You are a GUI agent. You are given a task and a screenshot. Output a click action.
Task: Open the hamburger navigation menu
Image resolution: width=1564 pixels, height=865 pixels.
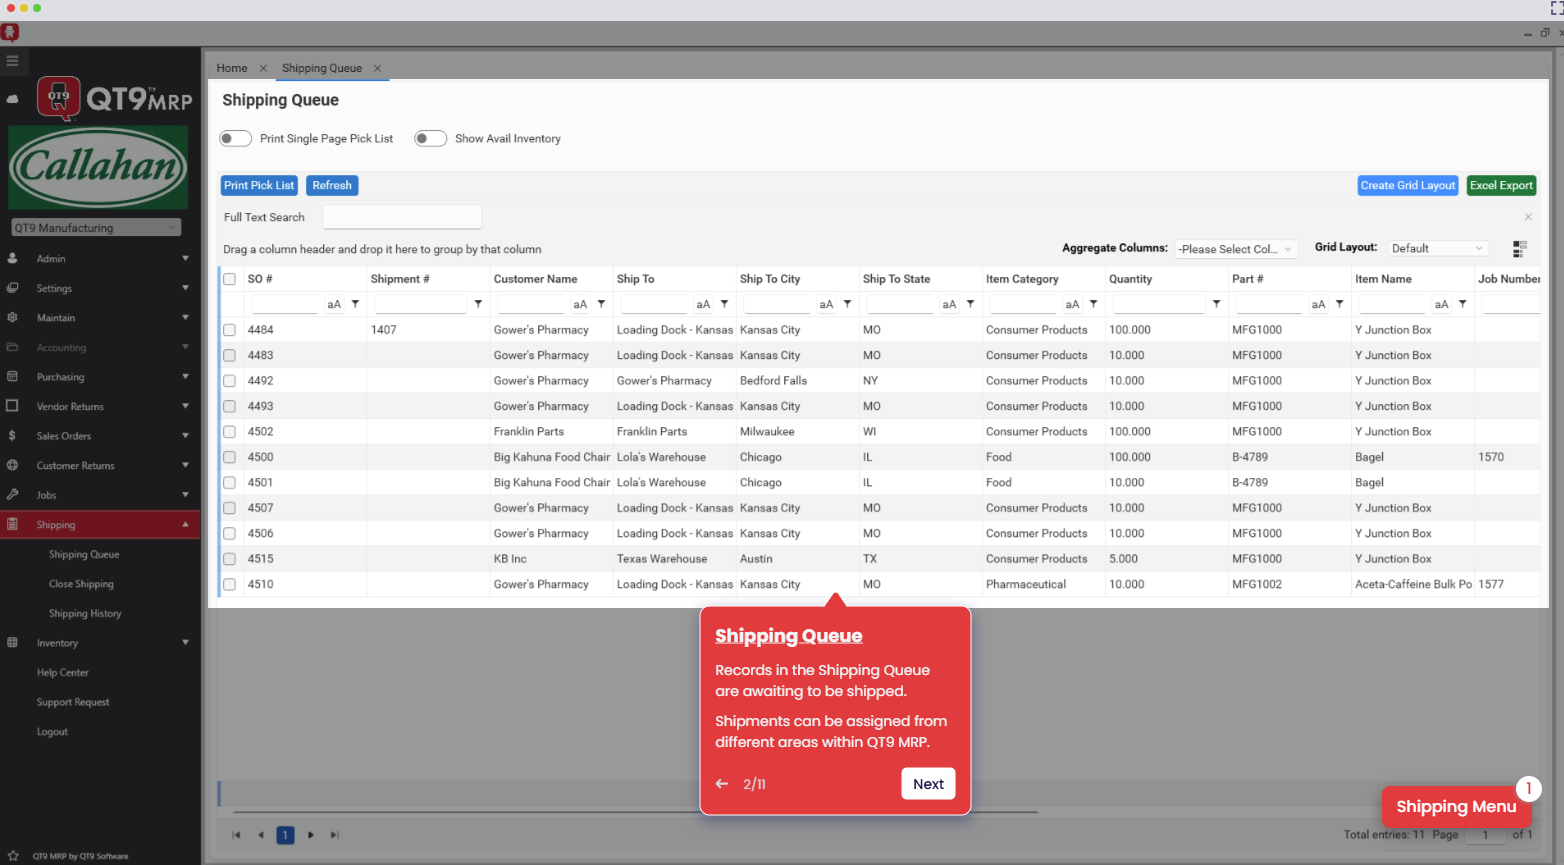pyautogui.click(x=14, y=61)
